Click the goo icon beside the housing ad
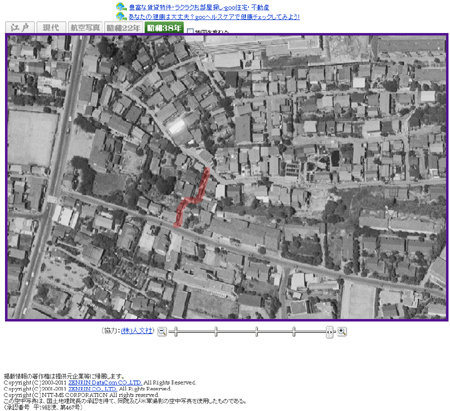 coord(121,7)
